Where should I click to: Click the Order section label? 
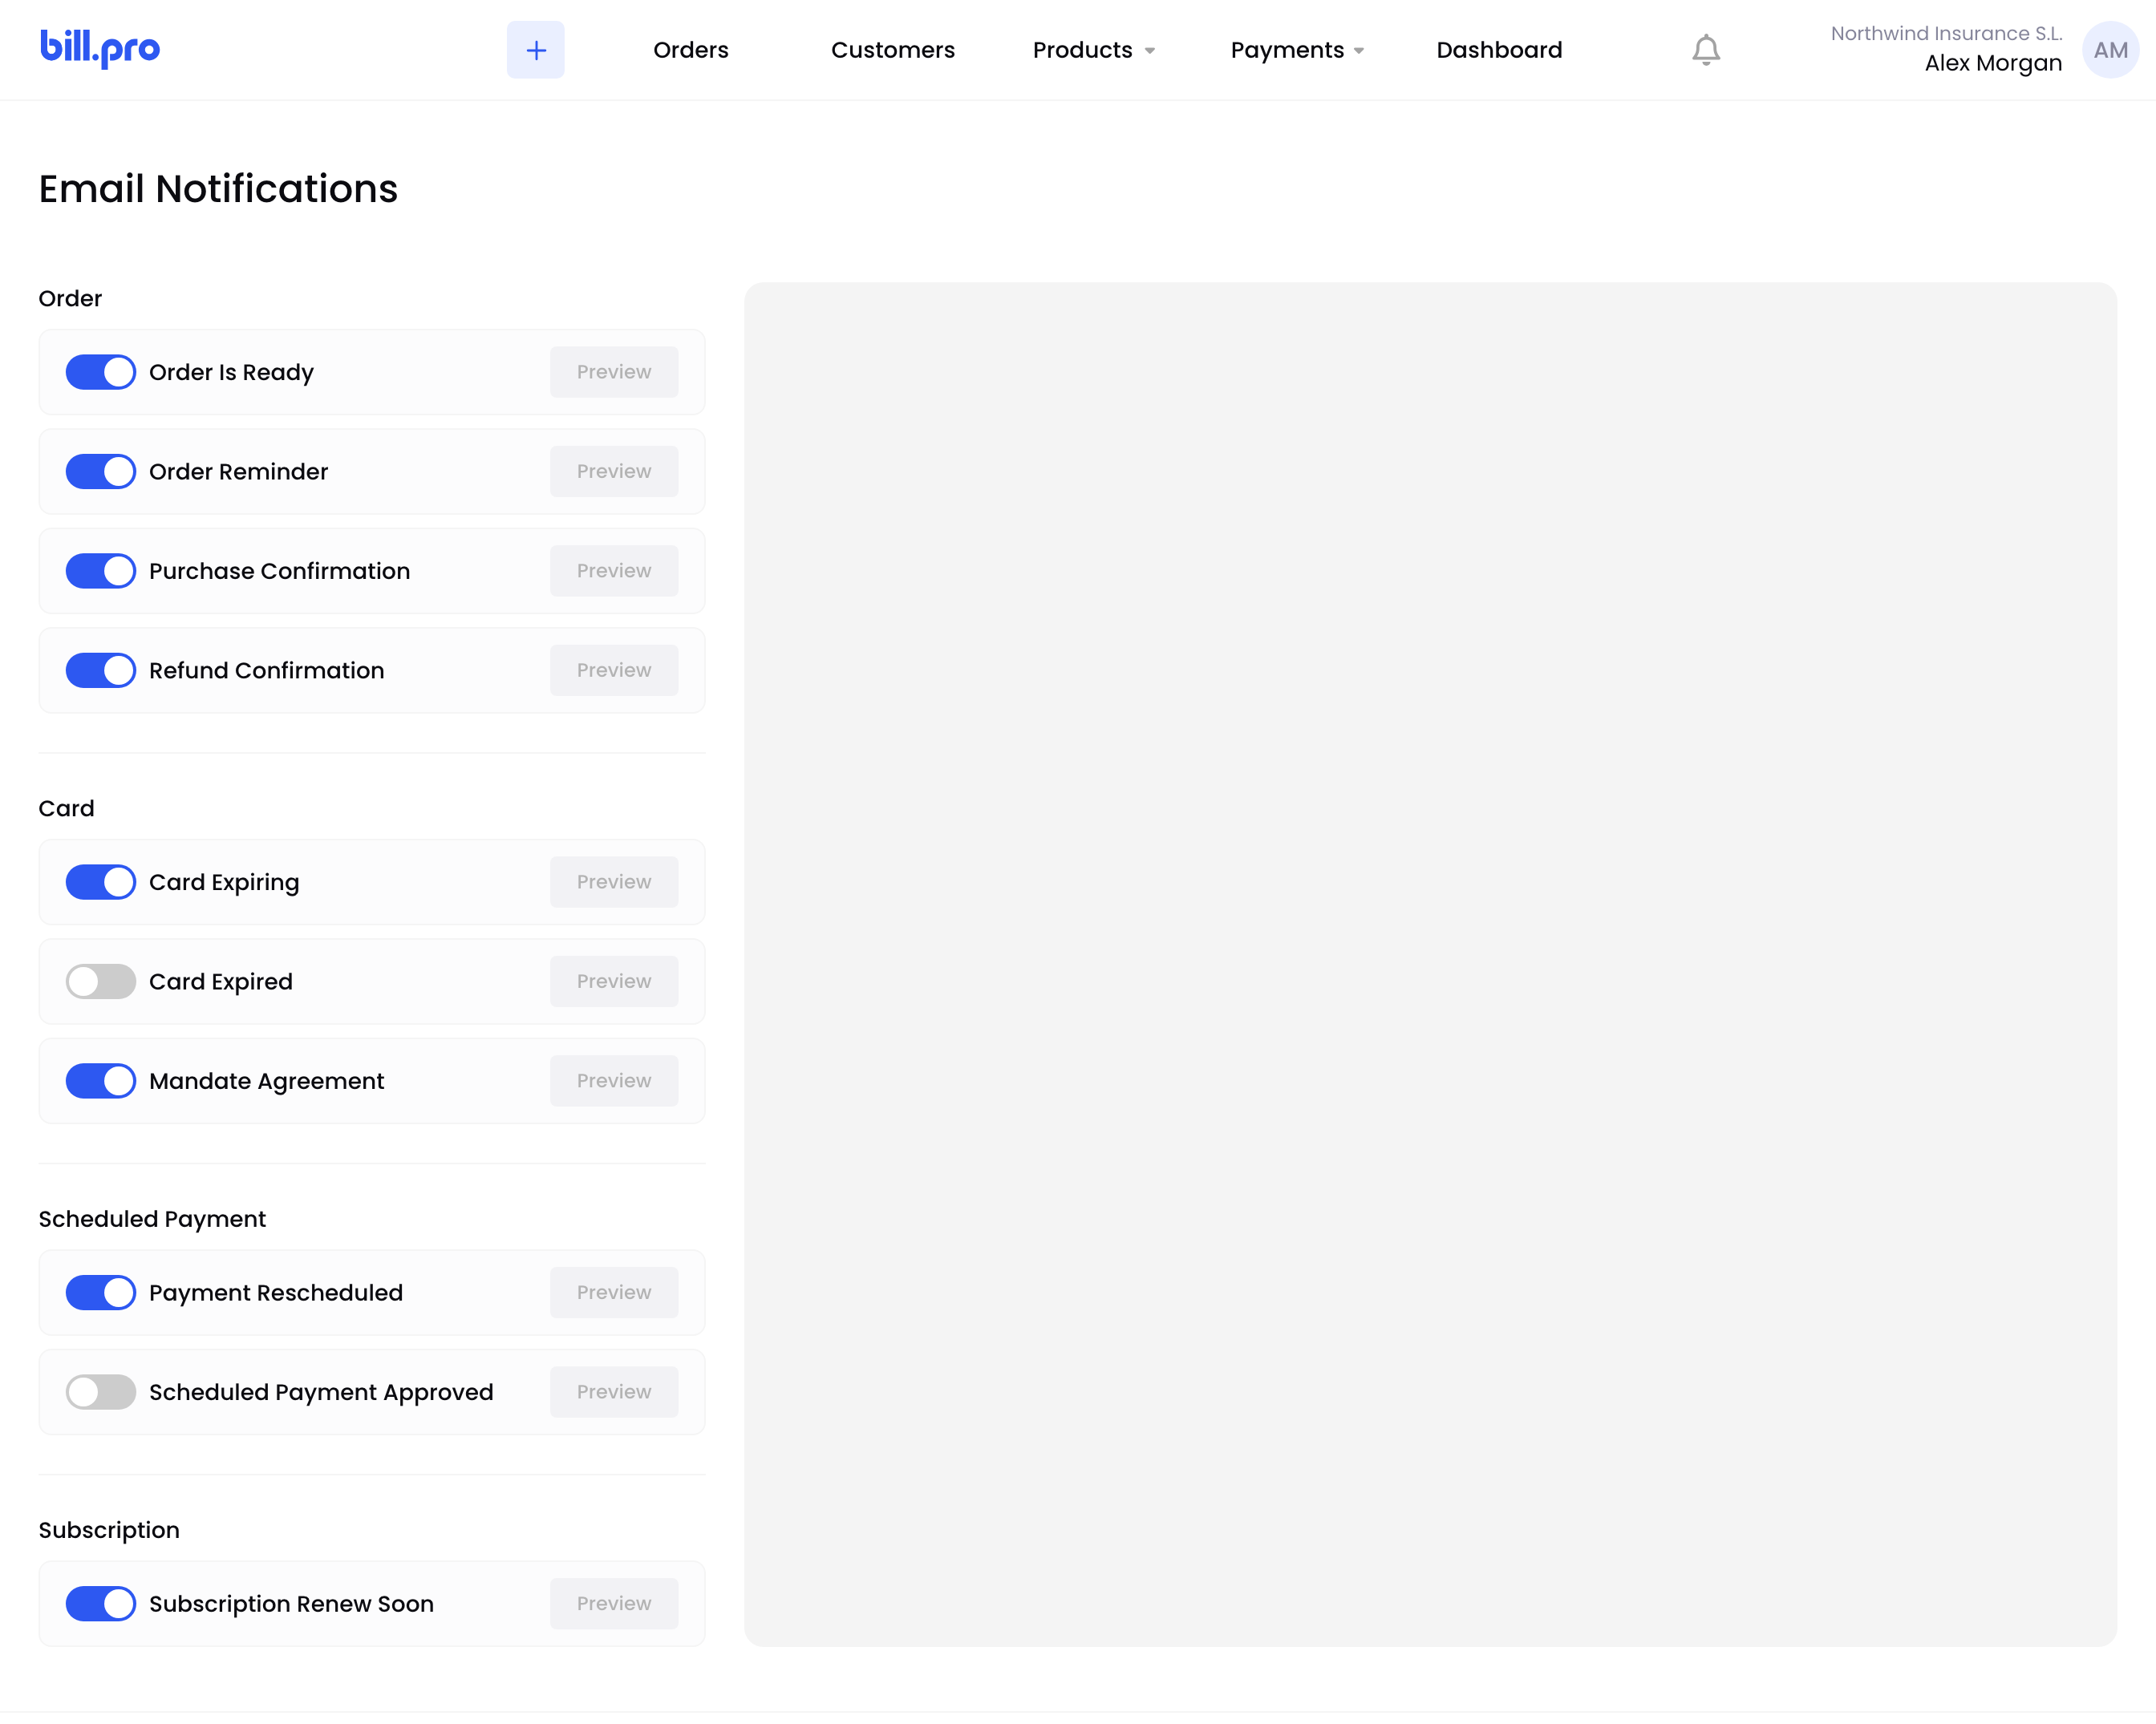pyautogui.click(x=70, y=298)
